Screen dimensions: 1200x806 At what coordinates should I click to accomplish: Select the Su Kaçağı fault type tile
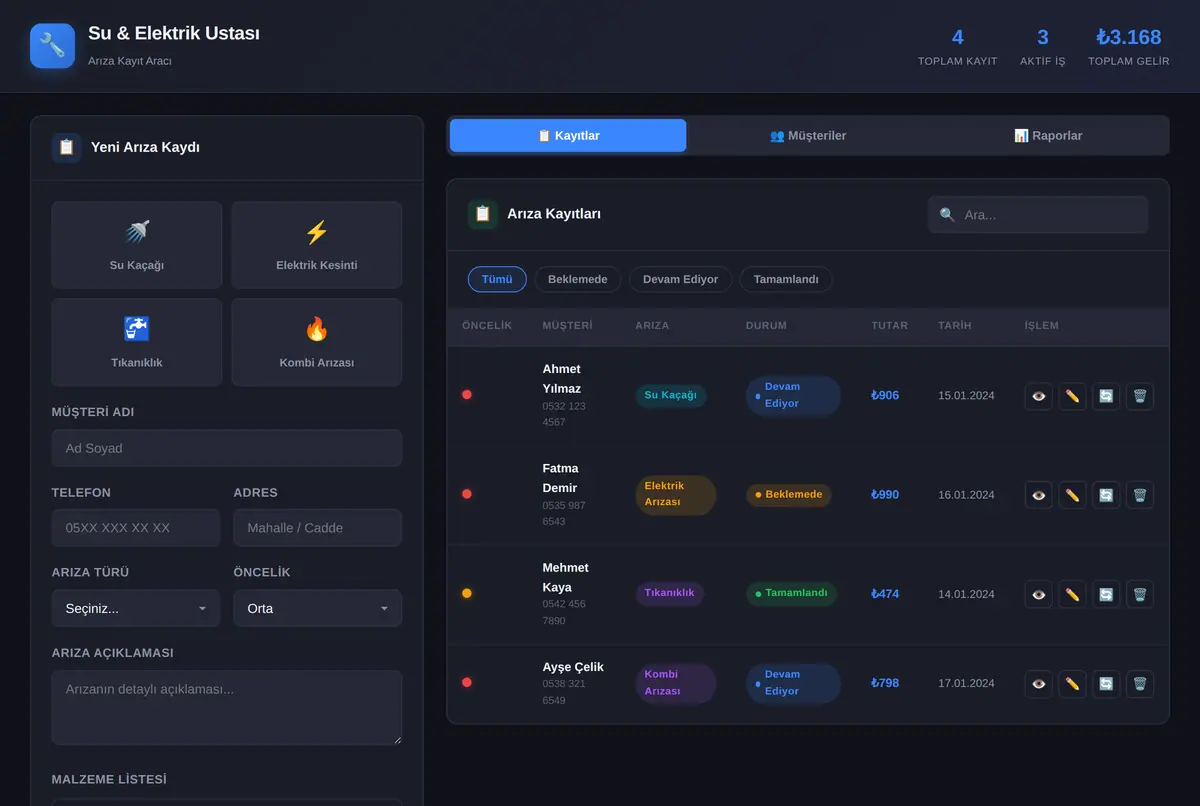(137, 245)
